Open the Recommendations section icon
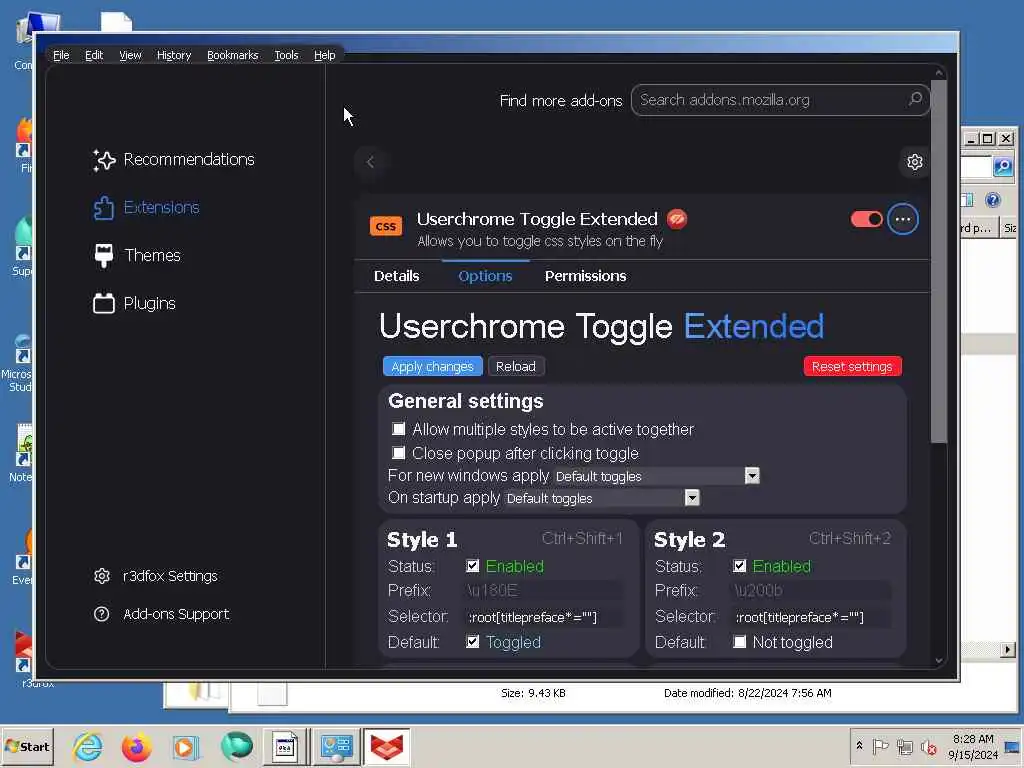Screen dimensions: 1024x768 pyautogui.click(x=104, y=160)
